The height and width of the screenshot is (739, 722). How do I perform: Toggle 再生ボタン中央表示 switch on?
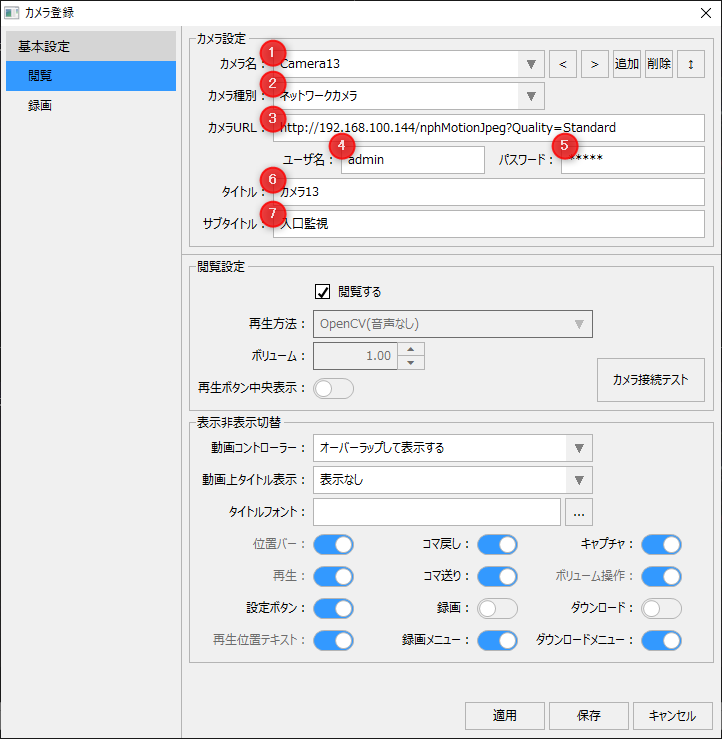click(334, 389)
